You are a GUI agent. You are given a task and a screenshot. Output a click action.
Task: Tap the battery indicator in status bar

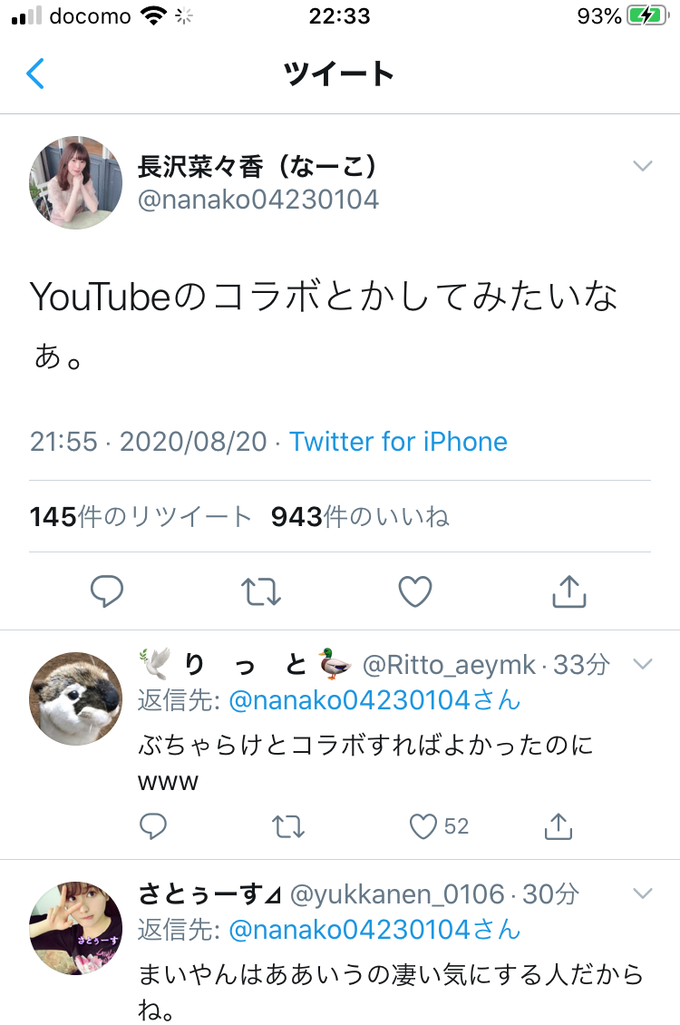pyautogui.click(x=647, y=16)
